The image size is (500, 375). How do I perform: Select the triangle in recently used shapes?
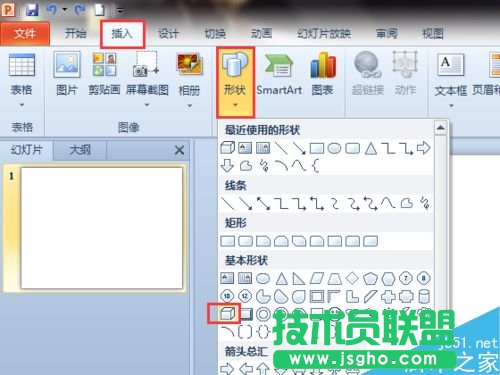(371, 148)
